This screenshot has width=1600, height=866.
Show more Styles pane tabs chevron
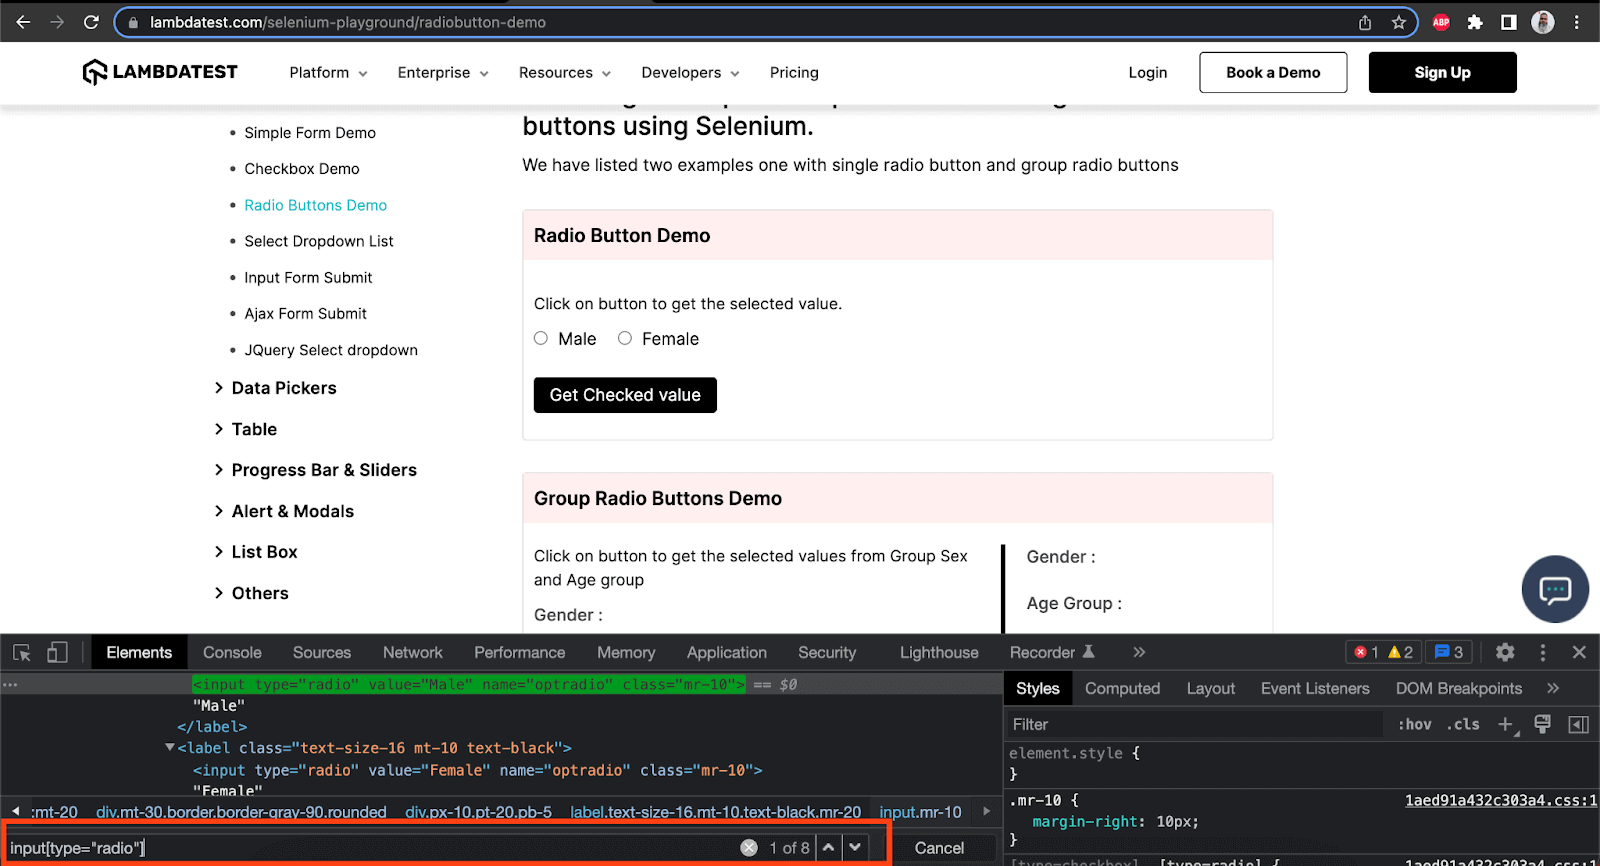tap(1553, 688)
